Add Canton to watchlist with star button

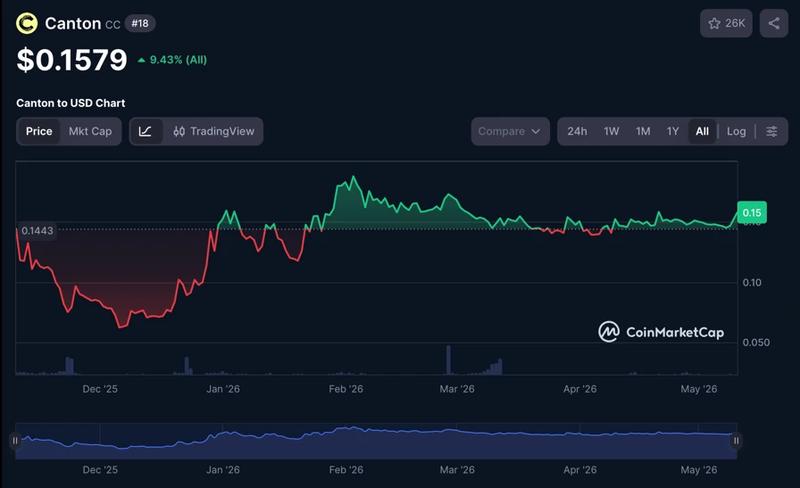pyautogui.click(x=726, y=23)
